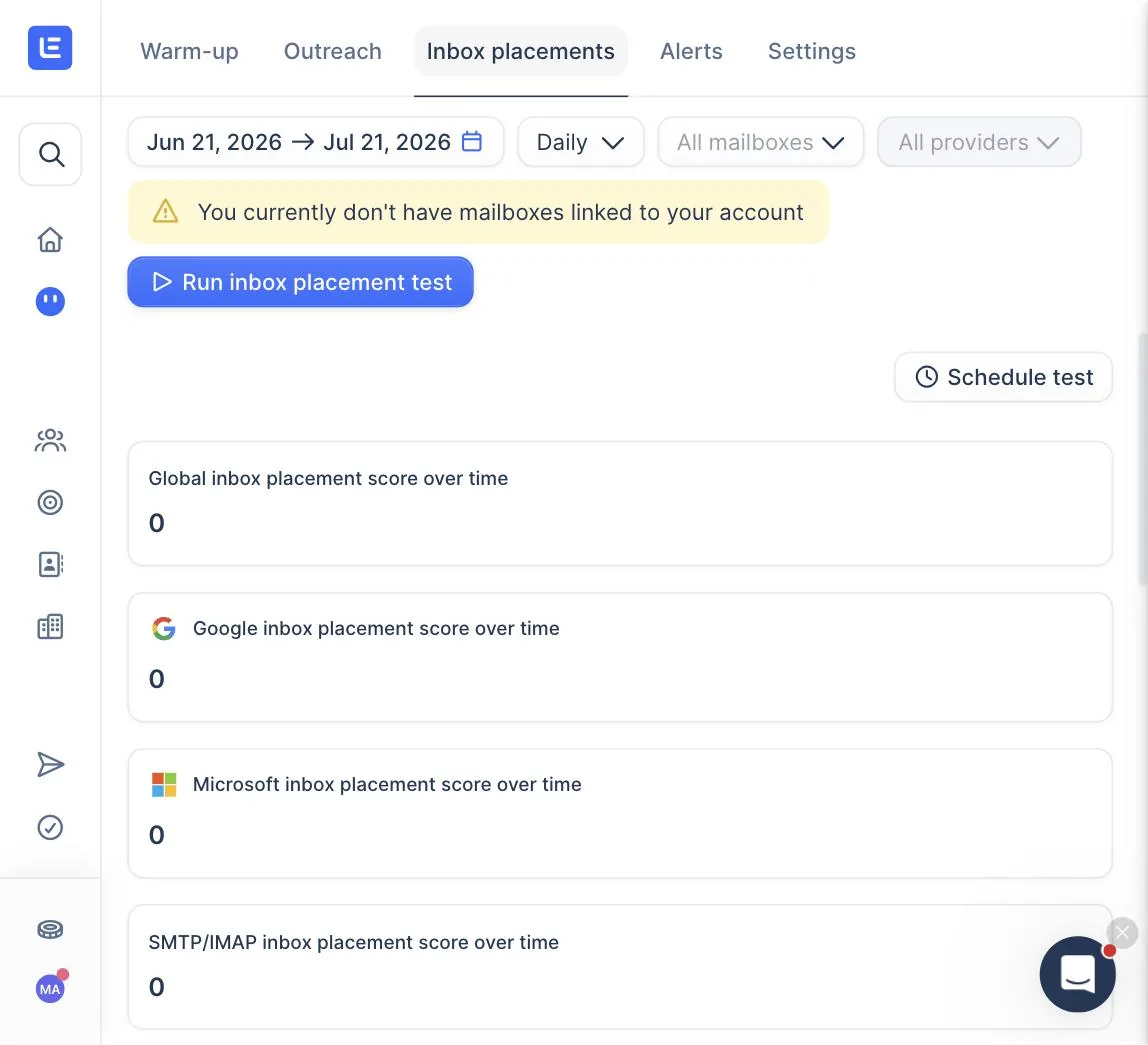Open the people group icon in sidebar

[x=51, y=440]
